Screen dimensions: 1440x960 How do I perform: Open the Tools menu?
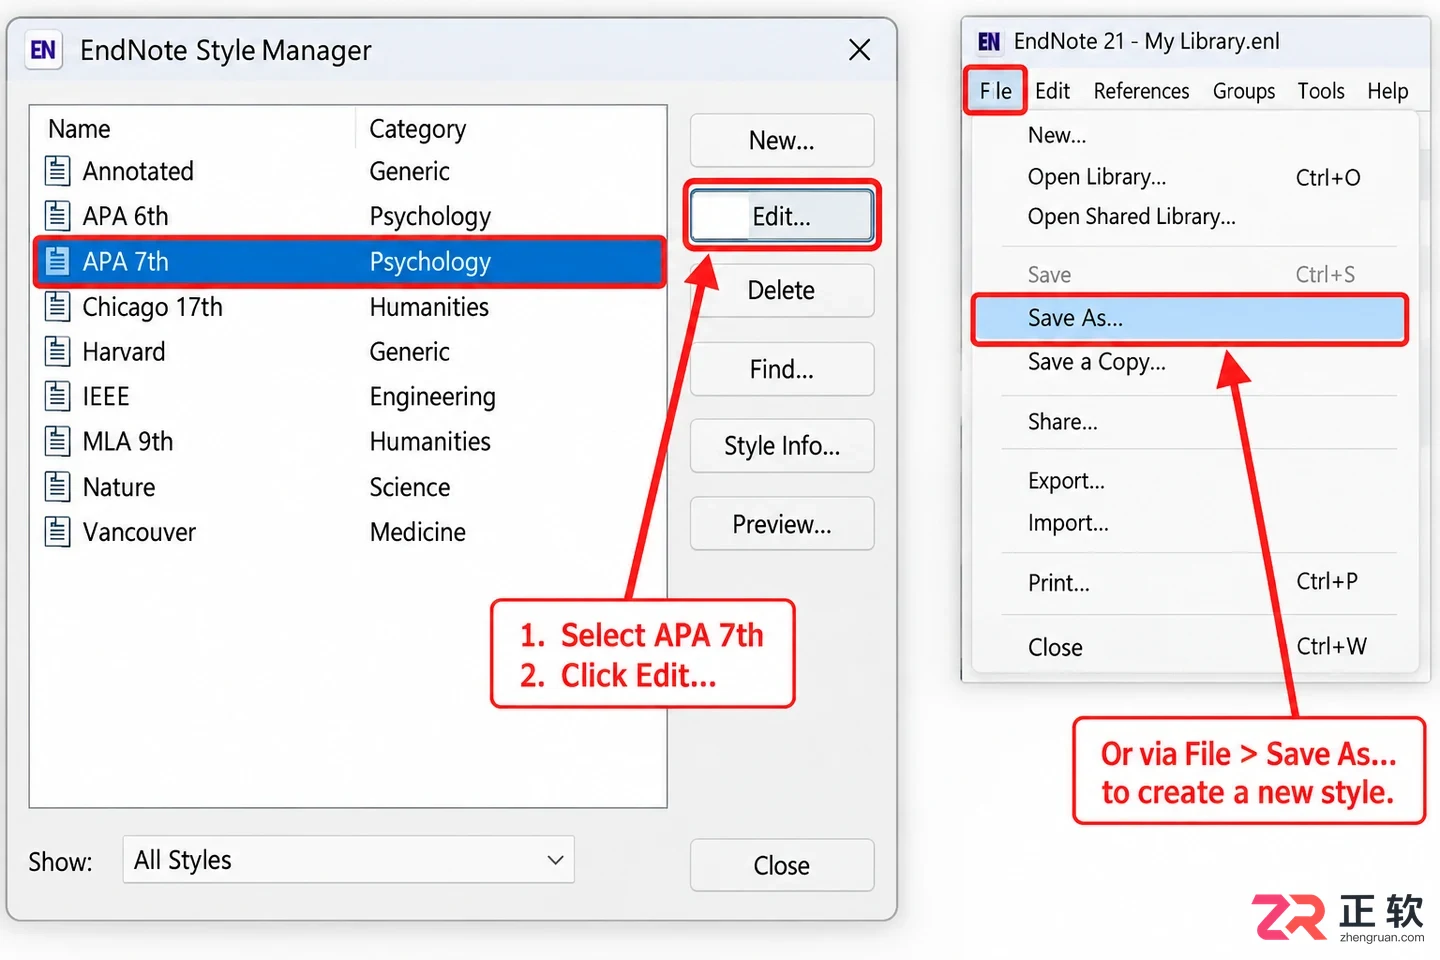click(x=1321, y=91)
